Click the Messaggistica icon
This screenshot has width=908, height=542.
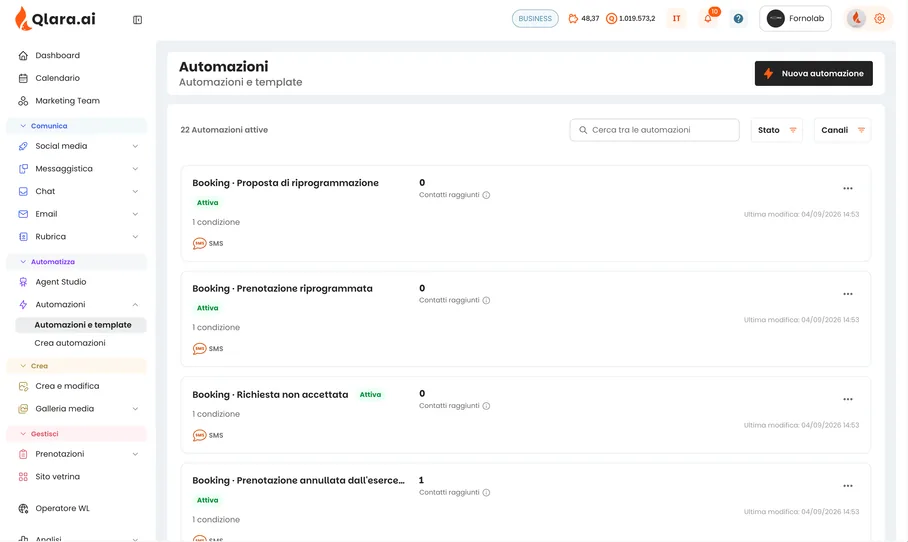[x=23, y=169]
